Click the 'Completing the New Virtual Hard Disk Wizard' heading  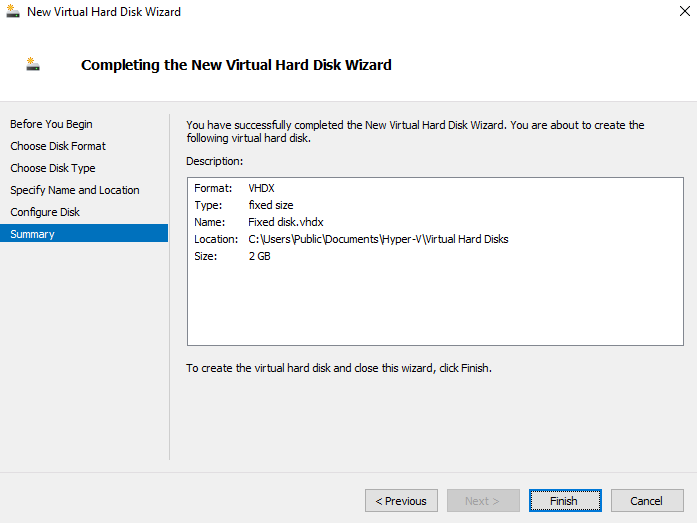tap(236, 65)
